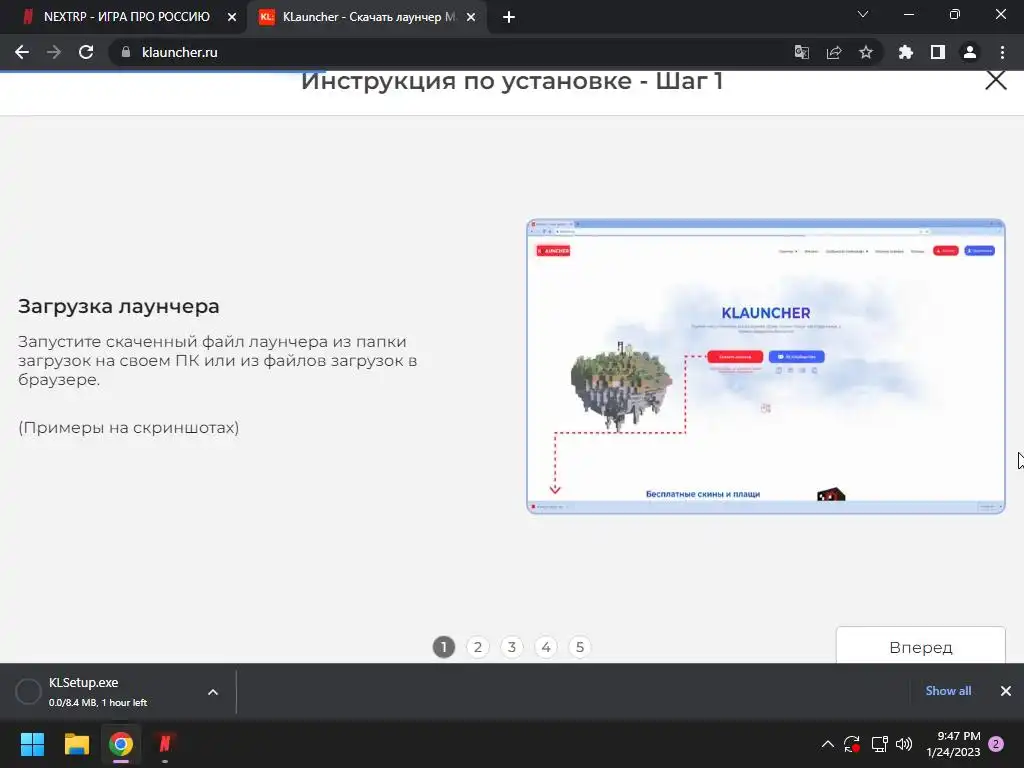This screenshot has height=768, width=1024.
Task: Click the Вперед button
Action: point(921,645)
